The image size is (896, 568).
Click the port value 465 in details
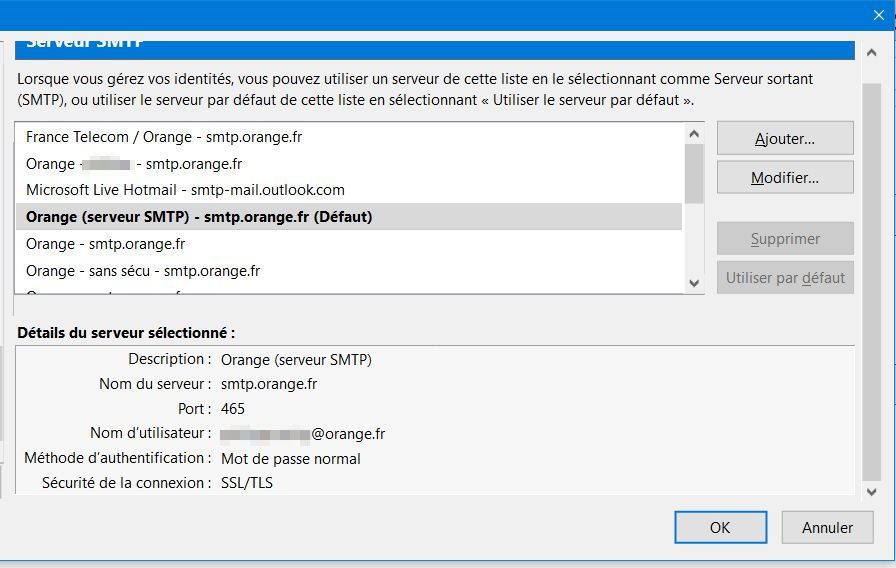pyautogui.click(x=233, y=409)
